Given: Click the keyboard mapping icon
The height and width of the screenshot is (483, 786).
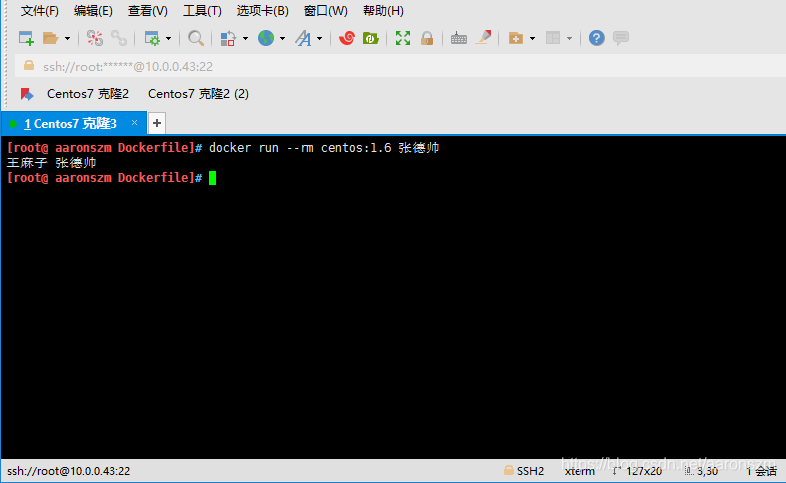Looking at the screenshot, I should [459, 38].
